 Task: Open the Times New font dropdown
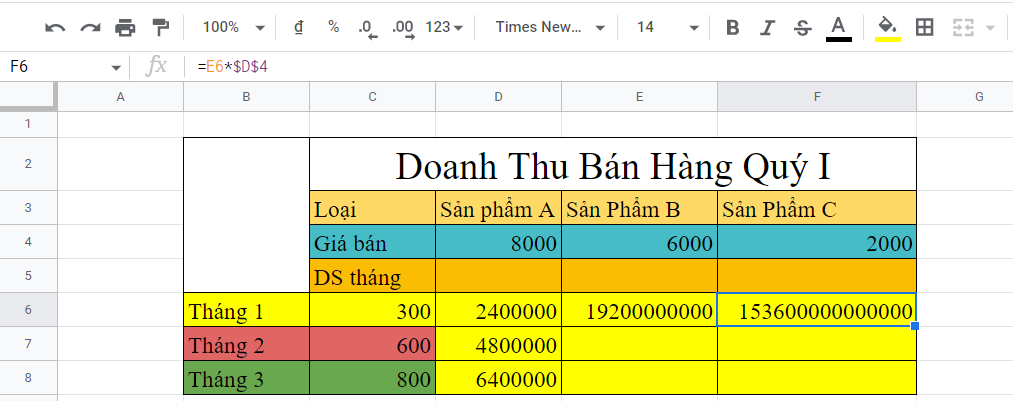coord(550,27)
